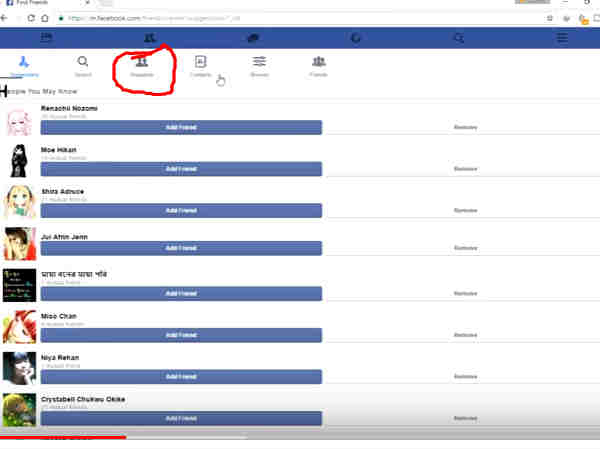Open the Contacts tab
This screenshot has height=450, width=600.
pyautogui.click(x=200, y=66)
